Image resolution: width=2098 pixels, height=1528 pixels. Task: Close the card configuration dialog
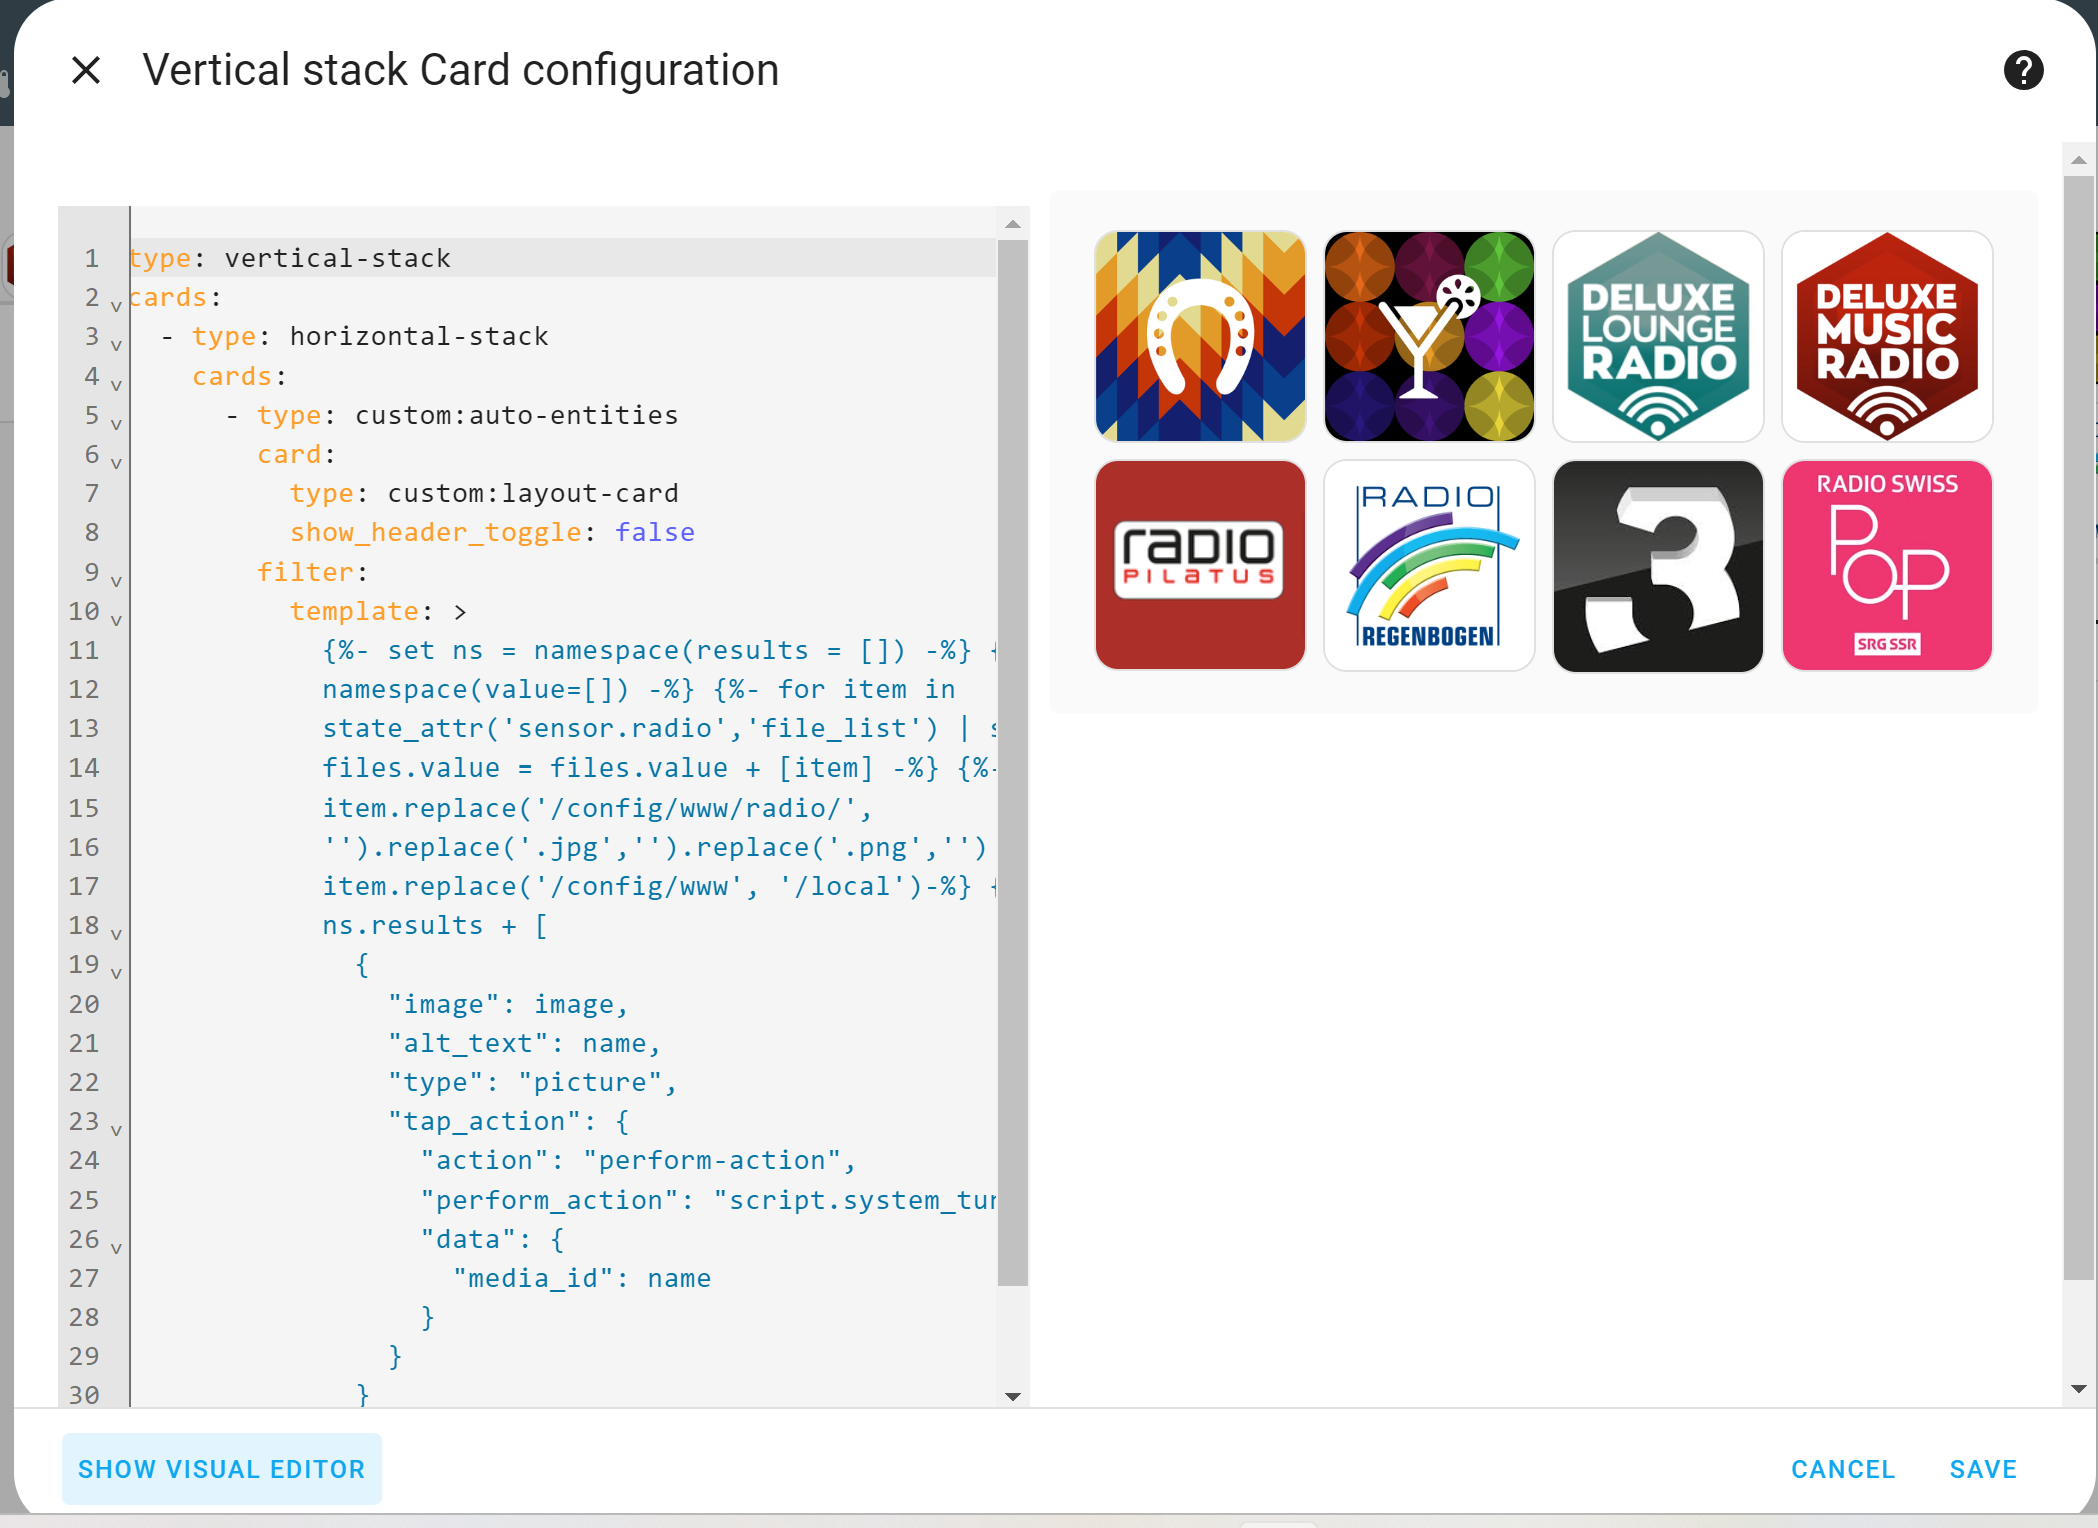pyautogui.click(x=86, y=71)
